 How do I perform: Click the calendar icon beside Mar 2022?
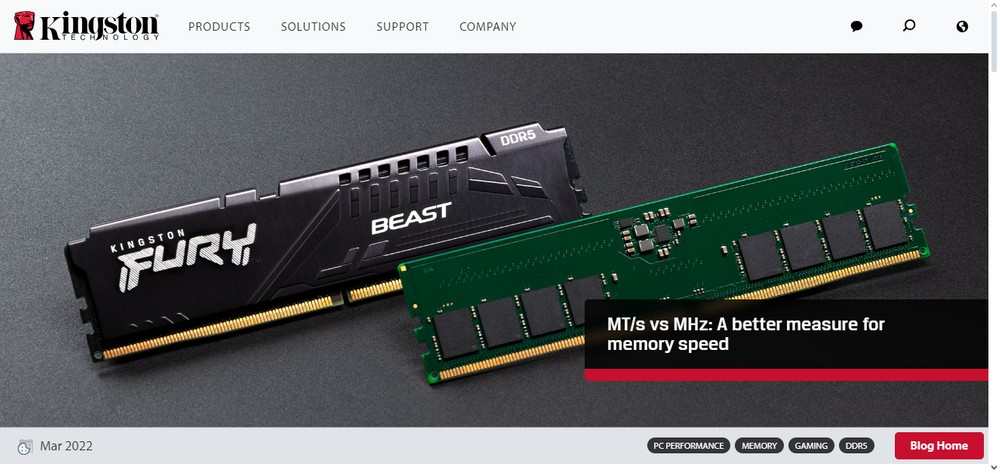click(x=25, y=446)
